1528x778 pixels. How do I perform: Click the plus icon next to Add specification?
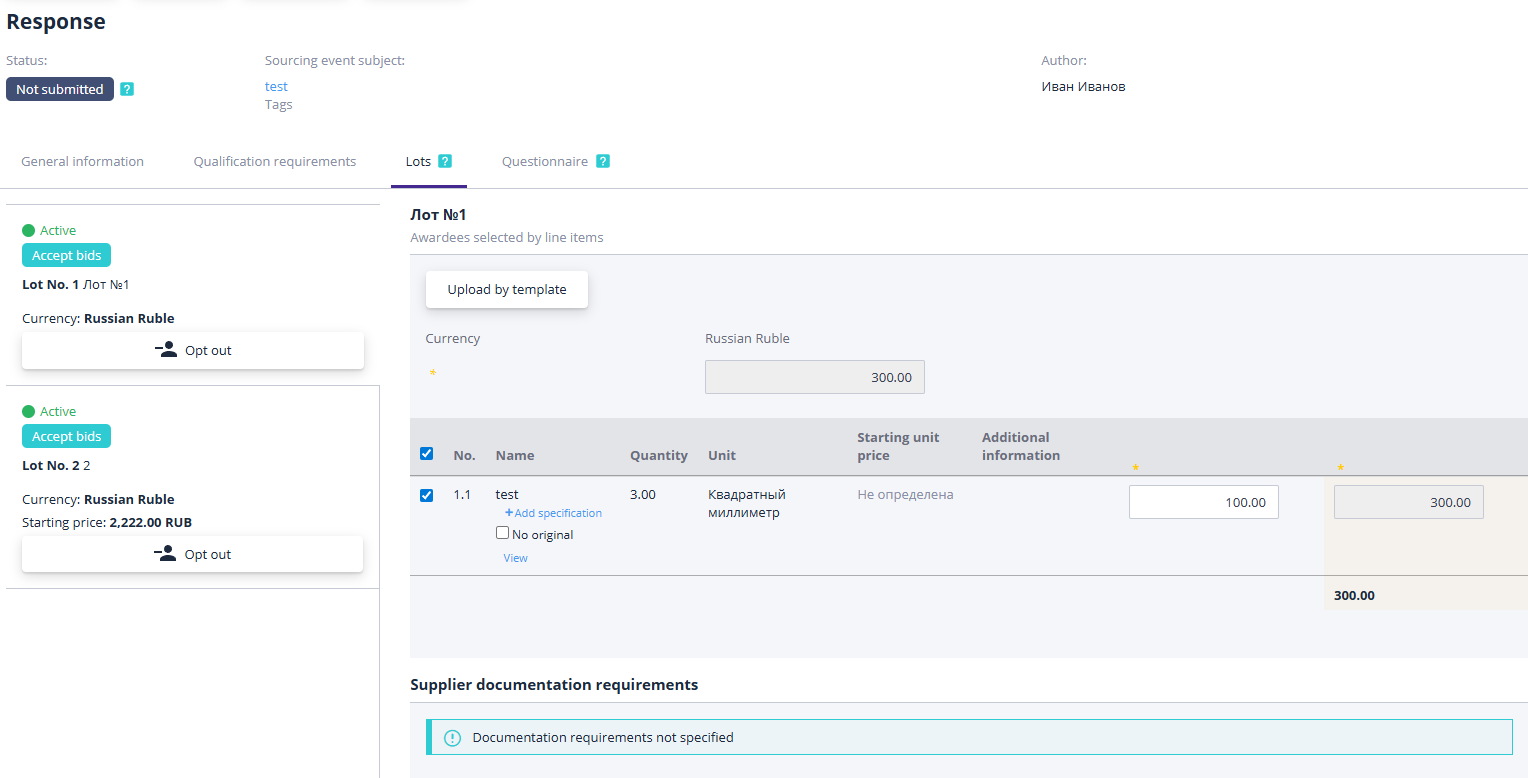[511, 512]
